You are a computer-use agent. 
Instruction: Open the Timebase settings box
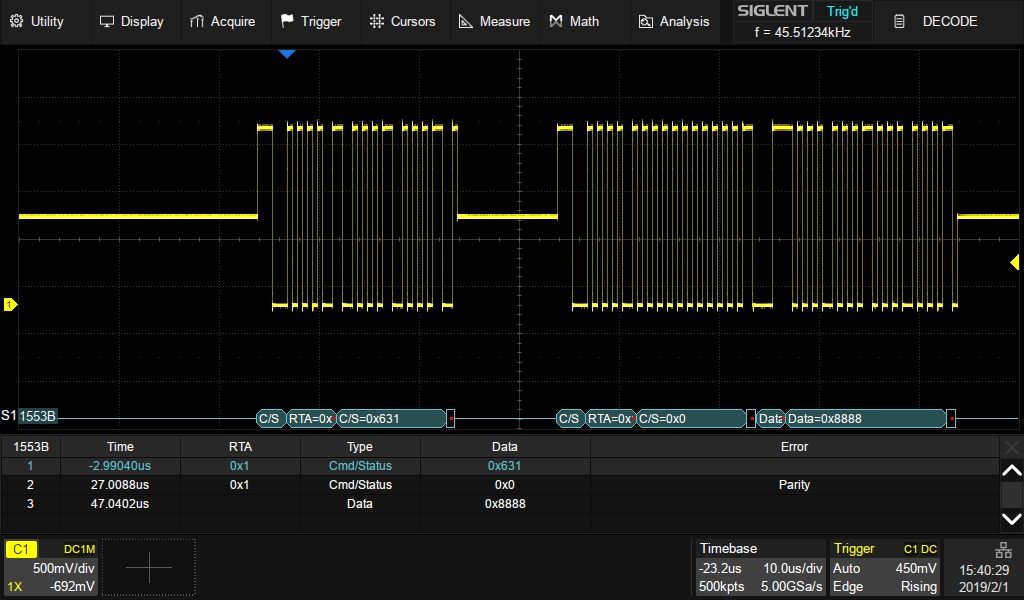coord(760,568)
